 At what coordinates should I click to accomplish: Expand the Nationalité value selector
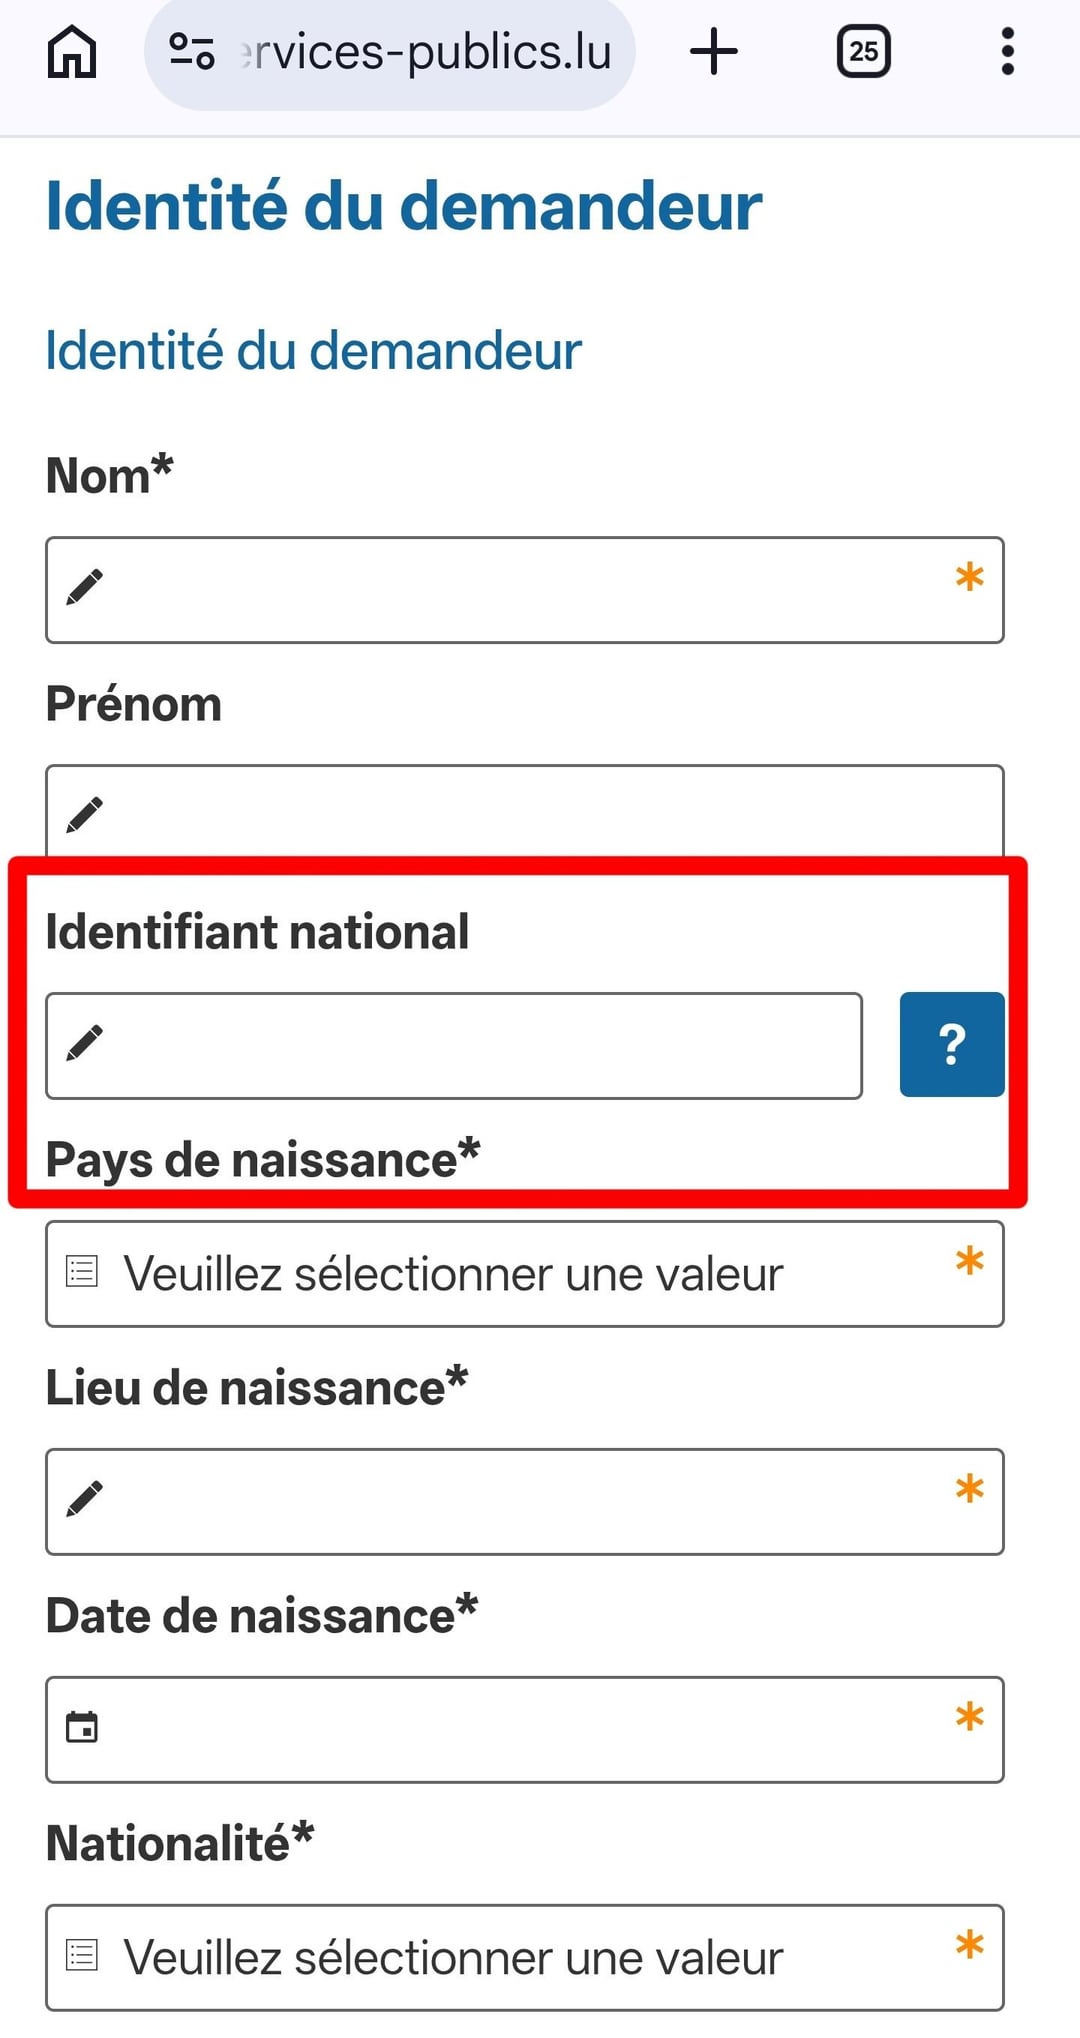(524, 1957)
